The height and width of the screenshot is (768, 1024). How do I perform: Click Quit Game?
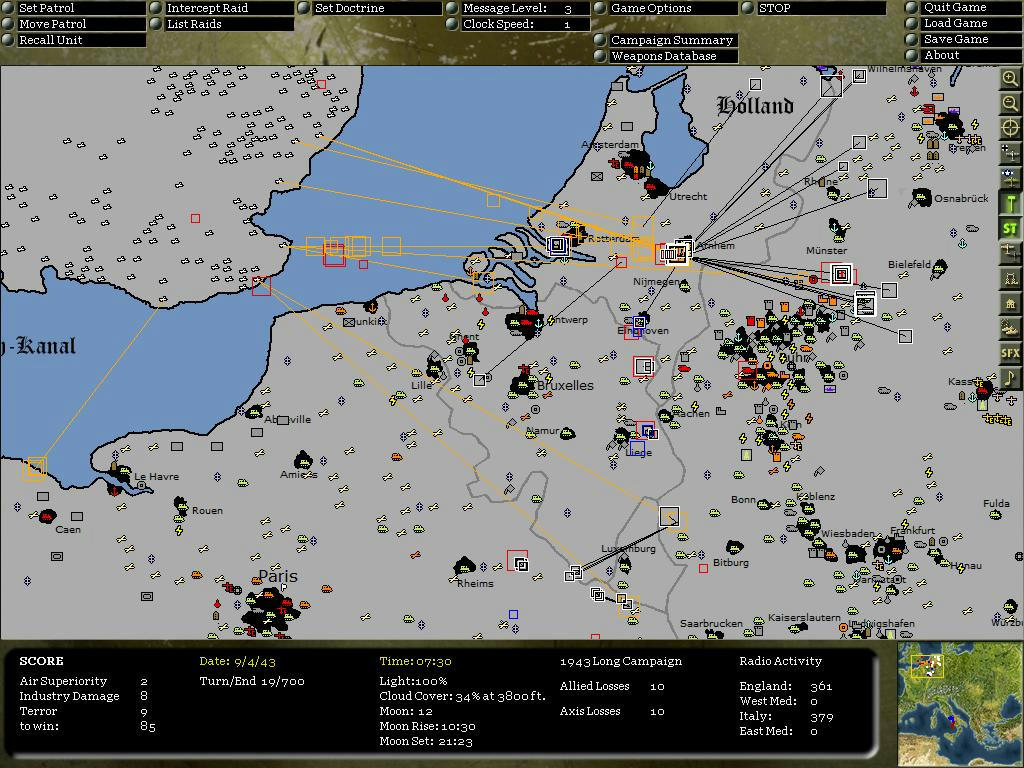(x=963, y=7)
